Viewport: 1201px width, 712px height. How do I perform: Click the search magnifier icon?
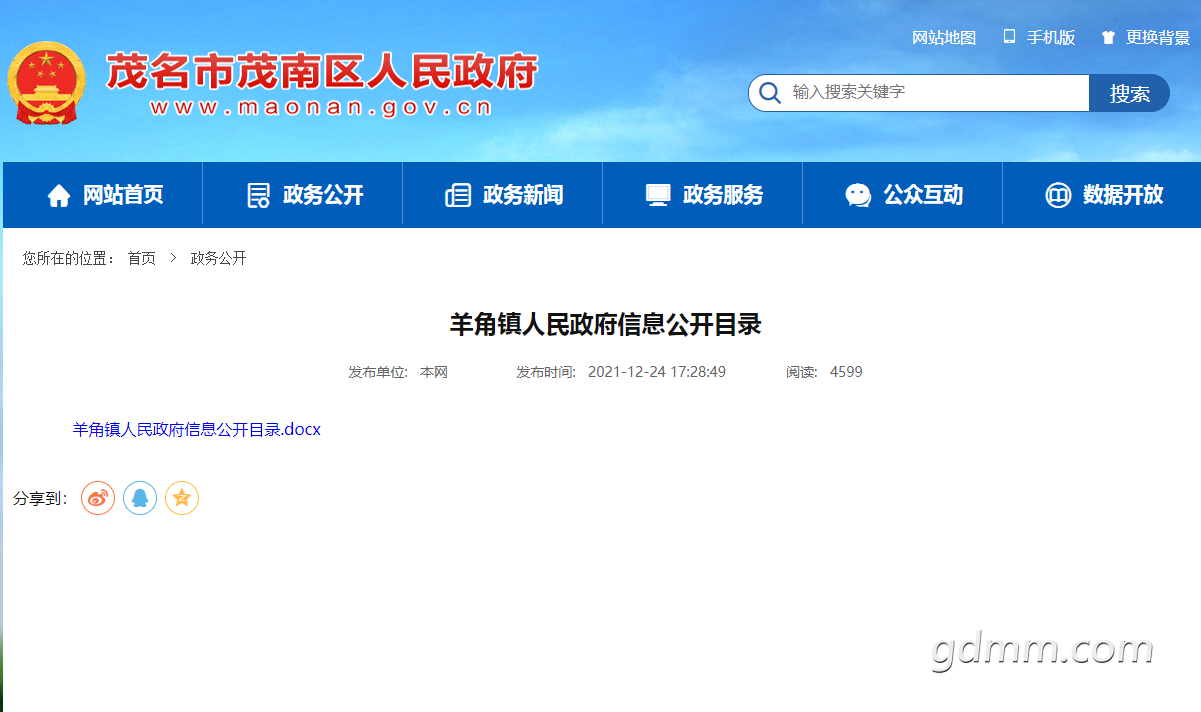769,93
